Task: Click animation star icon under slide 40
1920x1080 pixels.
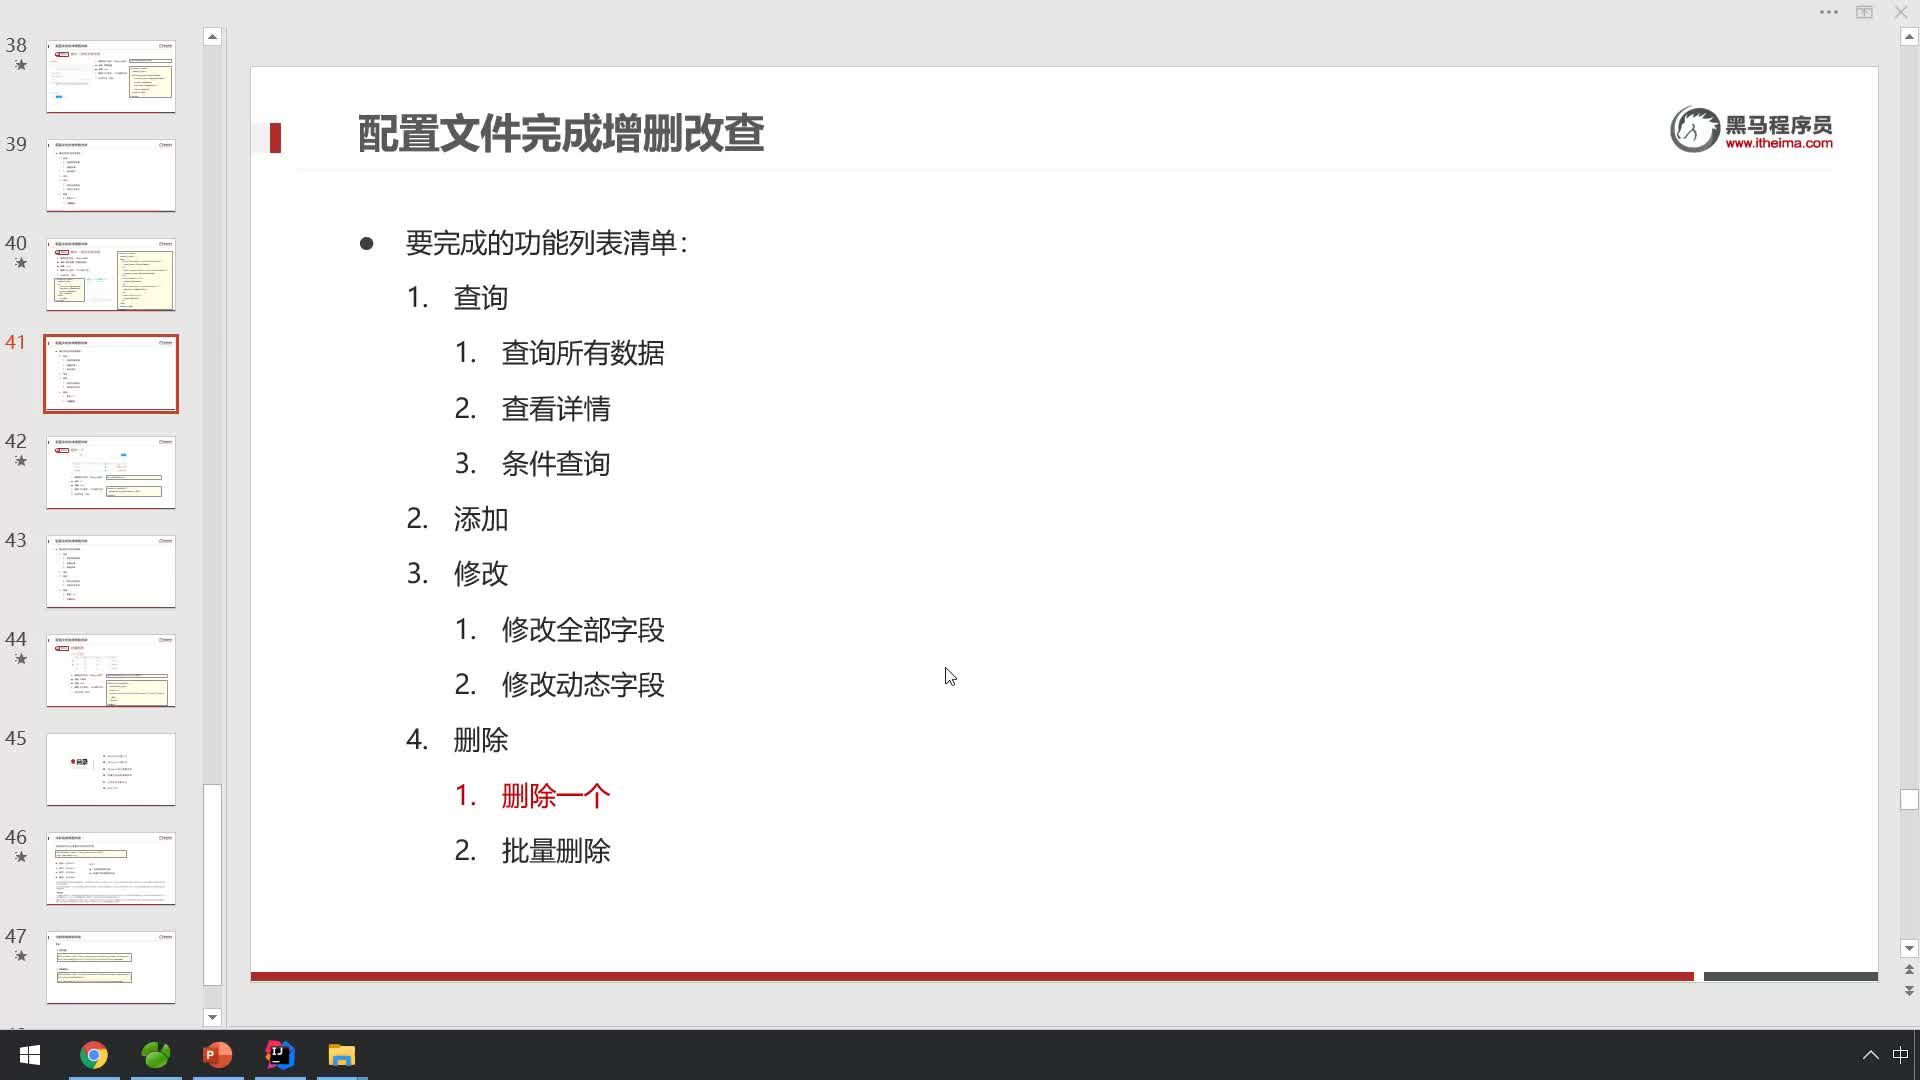Action: 20,263
